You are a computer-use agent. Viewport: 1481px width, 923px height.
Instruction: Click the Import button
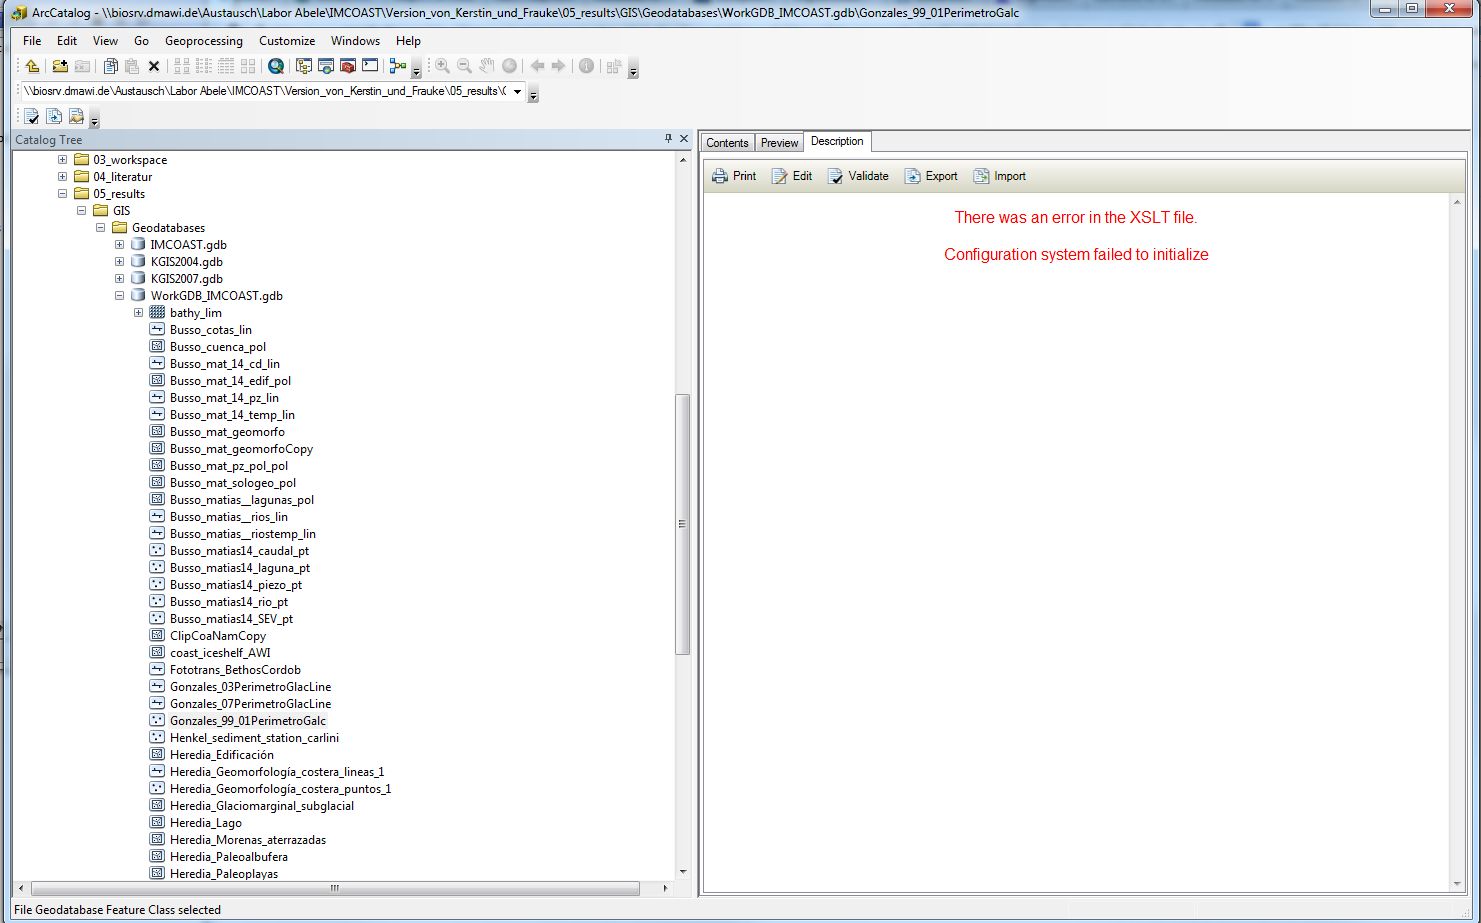click(x=1000, y=176)
